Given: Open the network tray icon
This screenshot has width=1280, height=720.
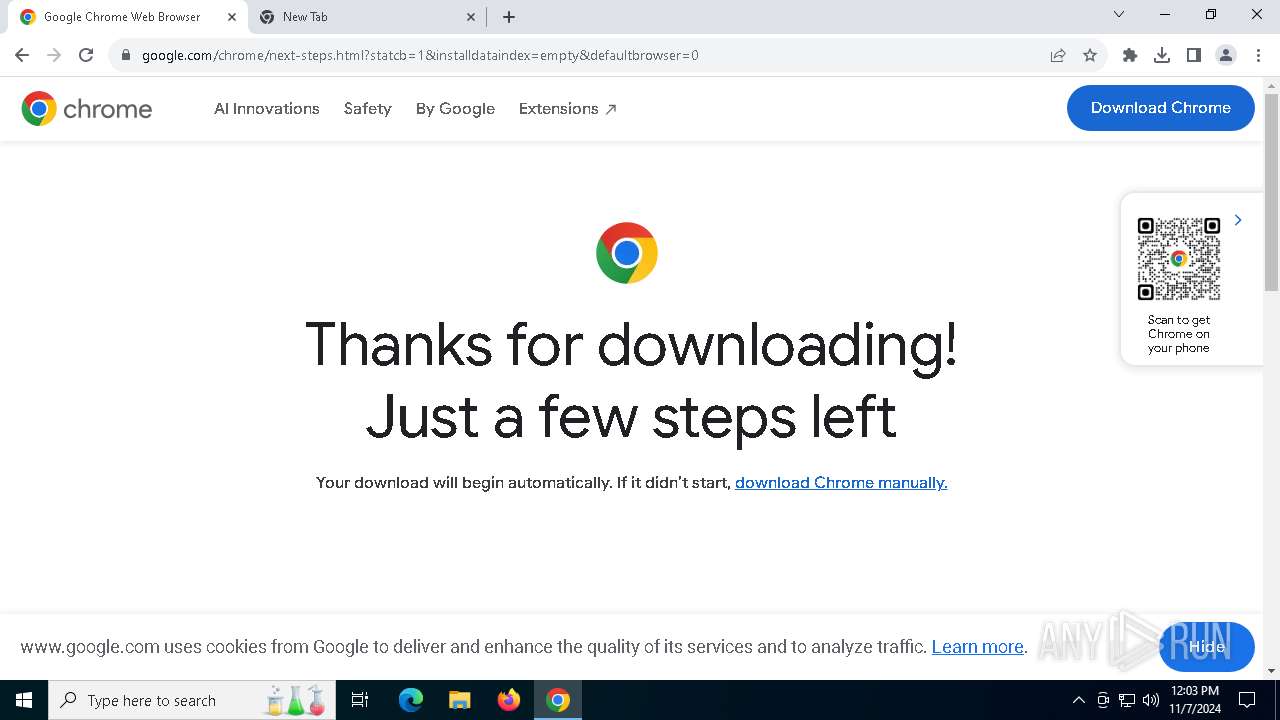Looking at the screenshot, I should (x=1127, y=700).
